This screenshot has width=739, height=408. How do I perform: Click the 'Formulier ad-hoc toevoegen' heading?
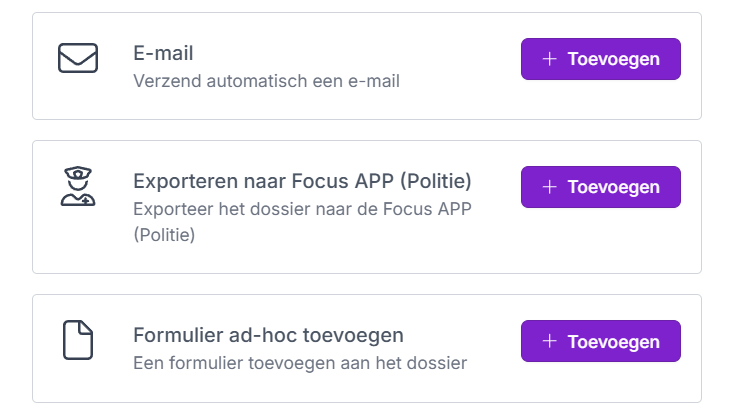point(268,335)
